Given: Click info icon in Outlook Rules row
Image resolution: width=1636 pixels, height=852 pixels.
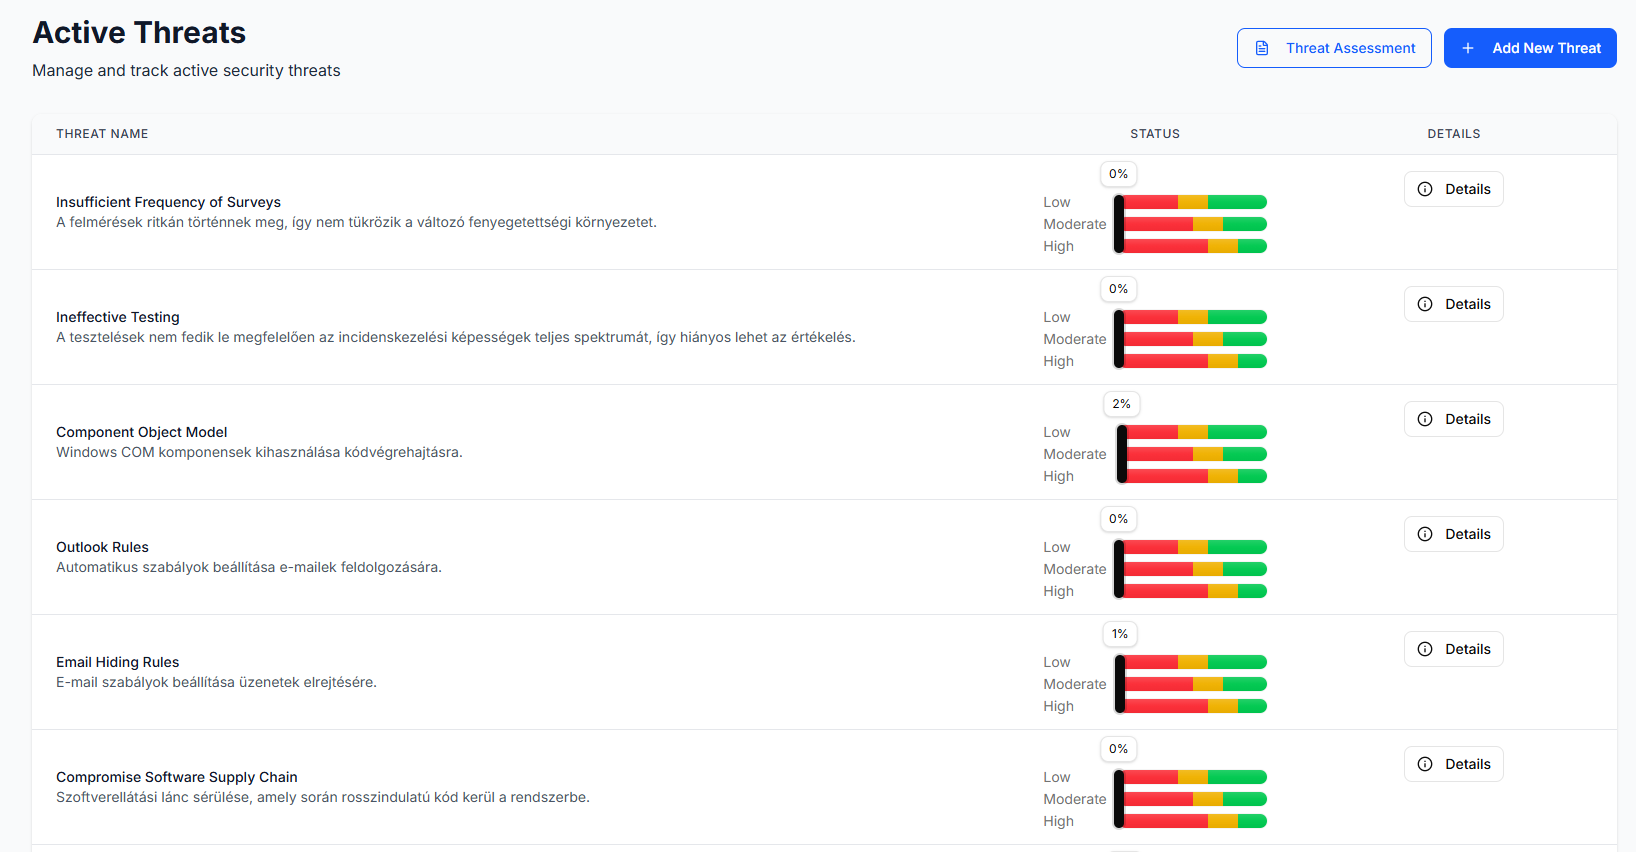Looking at the screenshot, I should click(1425, 534).
